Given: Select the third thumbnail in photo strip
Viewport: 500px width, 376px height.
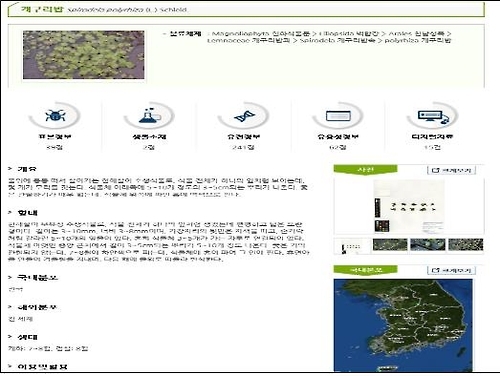Looking at the screenshot, I should point(428,245).
